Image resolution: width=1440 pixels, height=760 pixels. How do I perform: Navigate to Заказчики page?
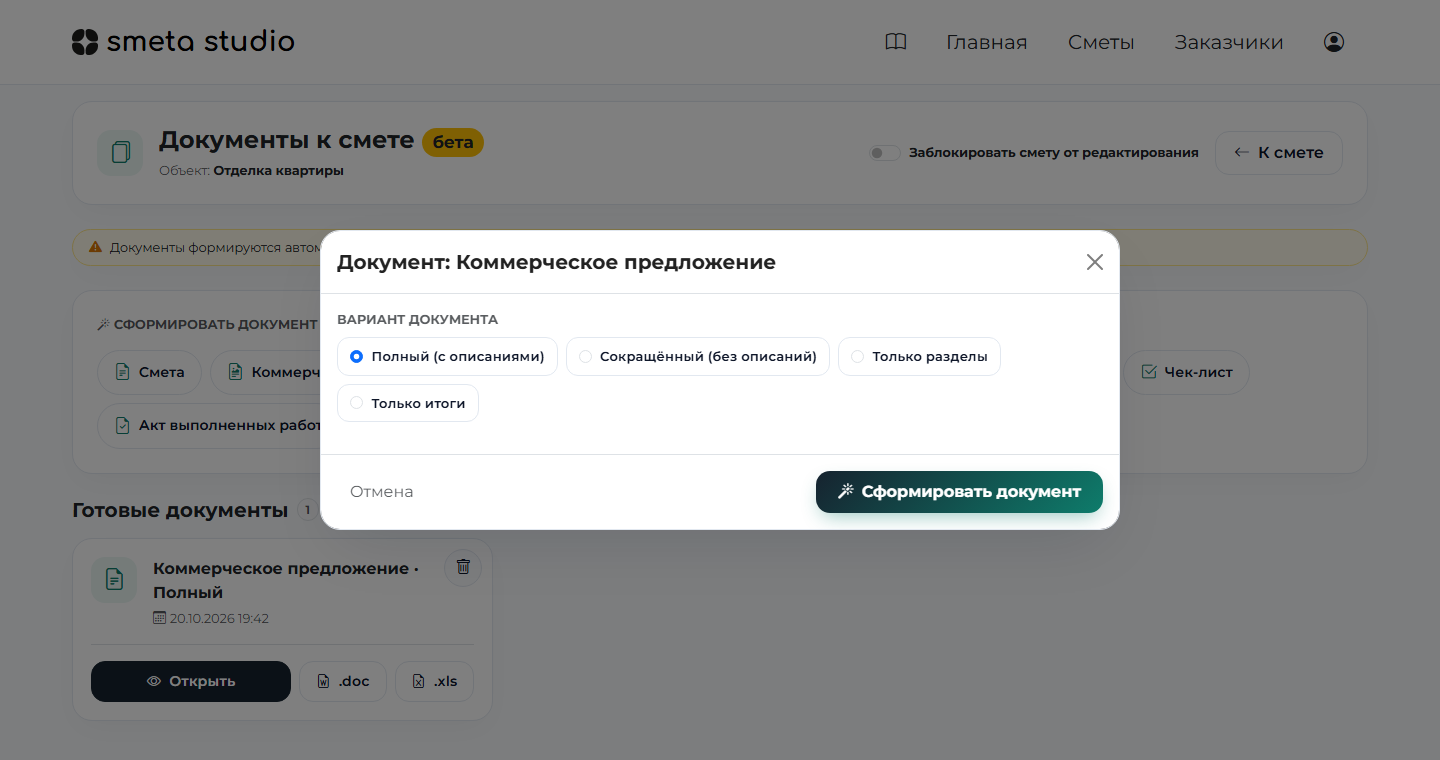(1229, 42)
